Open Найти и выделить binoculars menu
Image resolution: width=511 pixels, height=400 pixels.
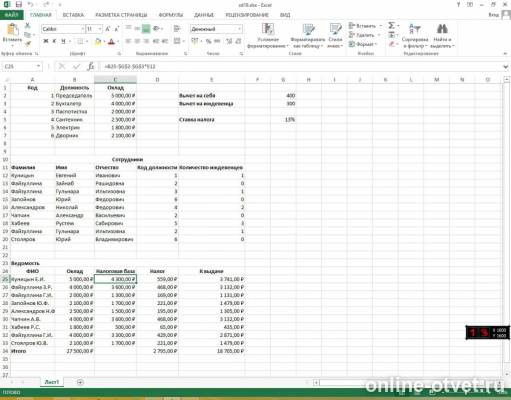click(x=442, y=35)
